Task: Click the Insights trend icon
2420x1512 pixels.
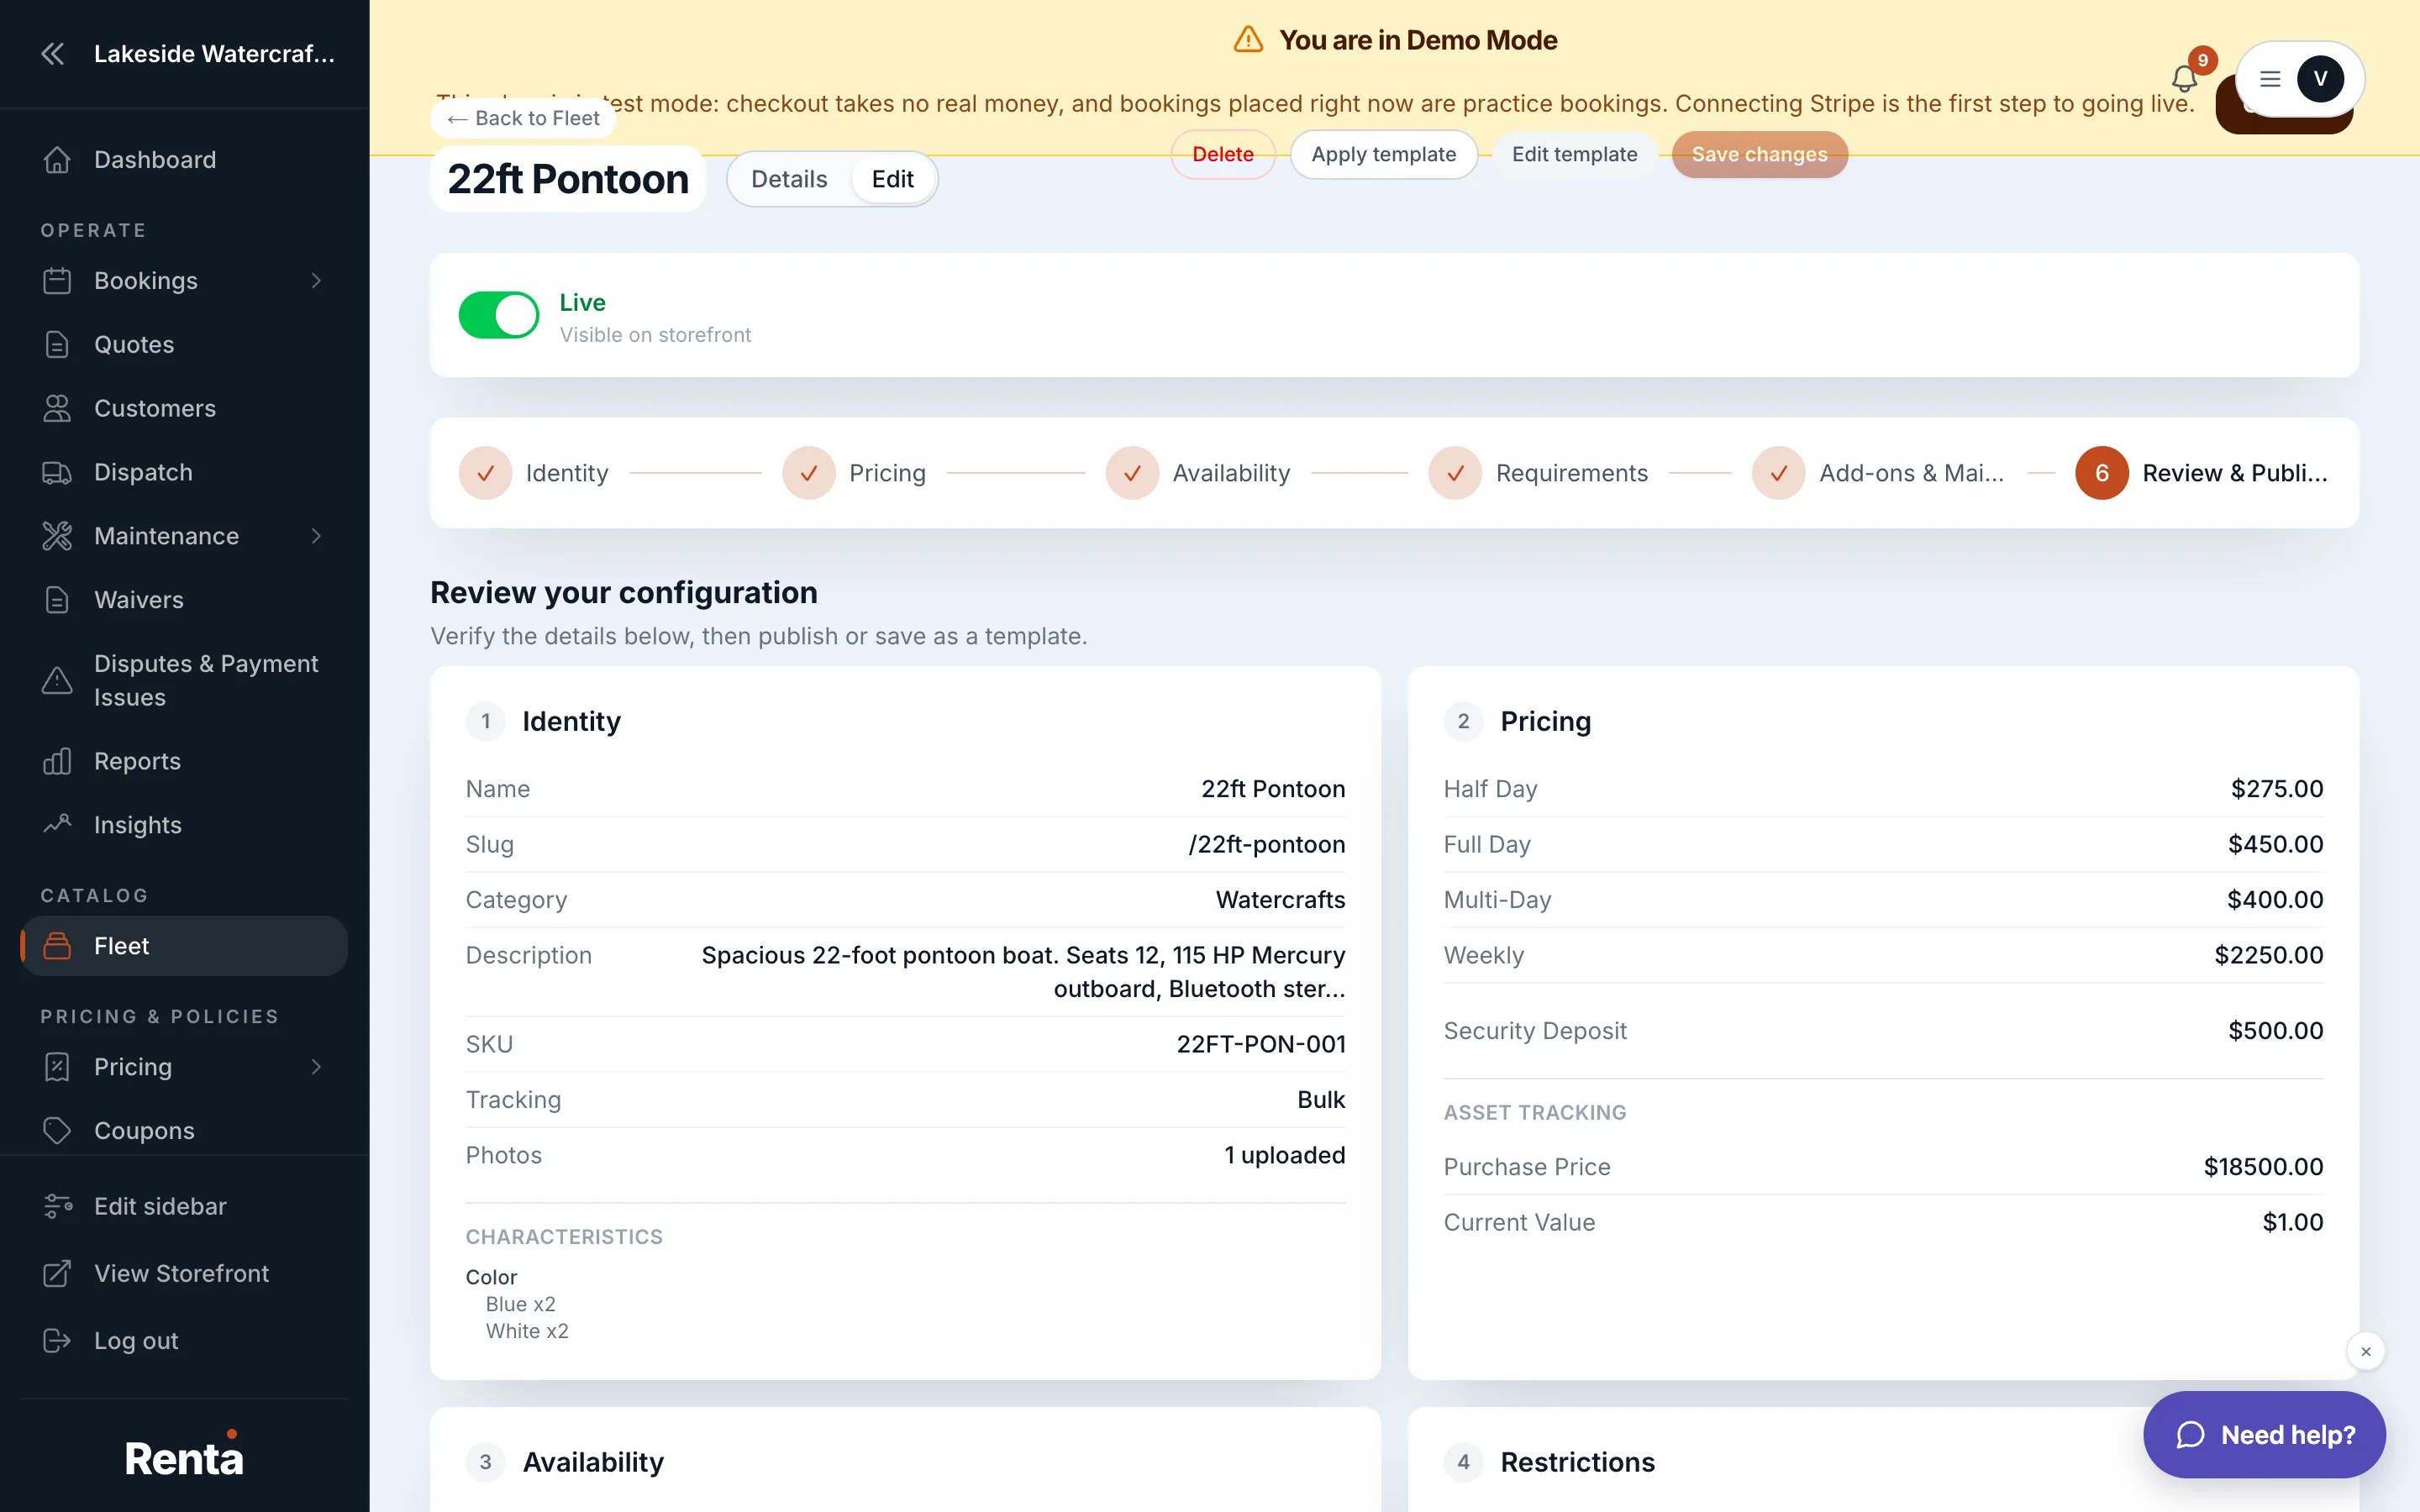Action: pyautogui.click(x=57, y=825)
